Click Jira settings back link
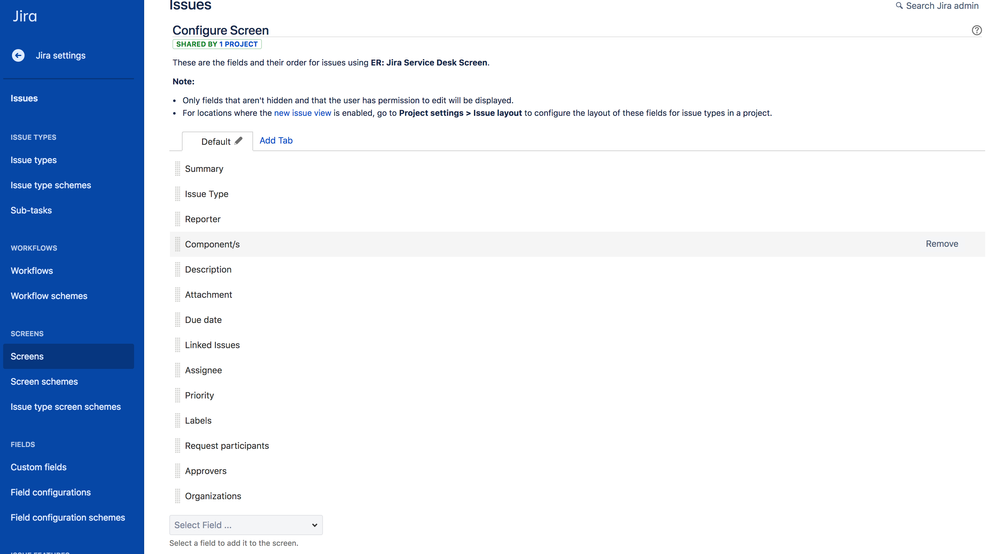 coord(61,55)
